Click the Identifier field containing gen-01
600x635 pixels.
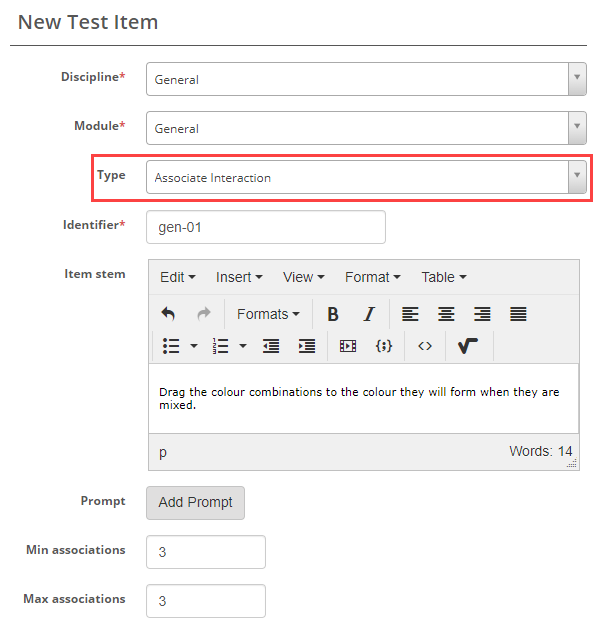265,227
